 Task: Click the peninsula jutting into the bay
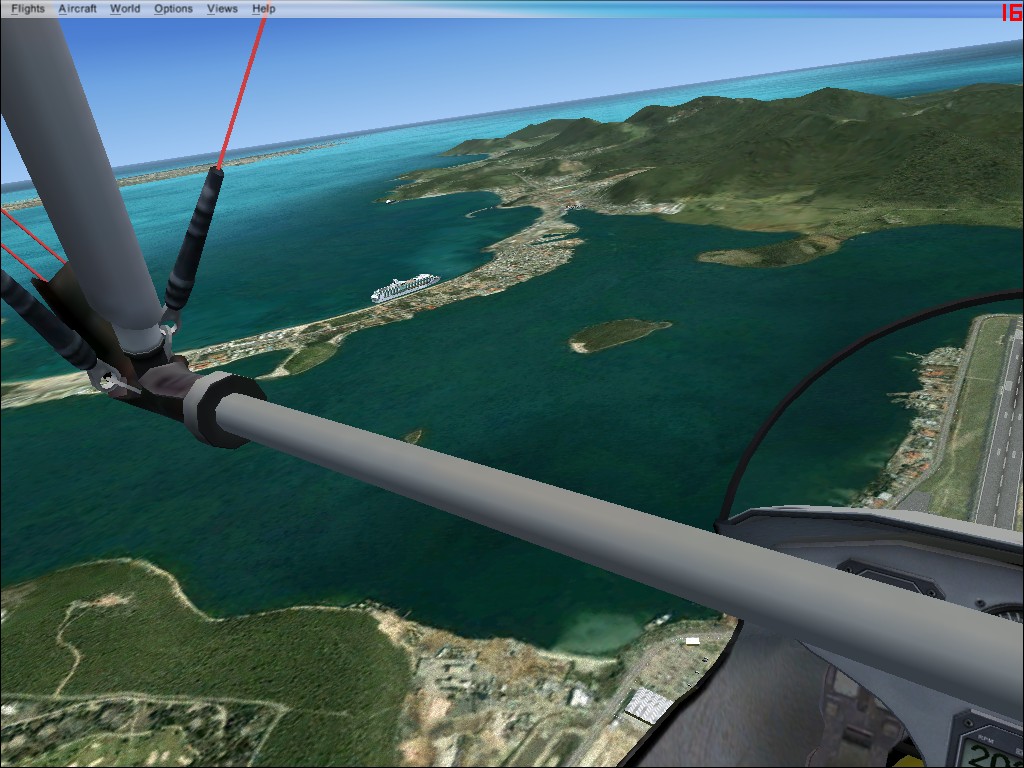point(770,252)
